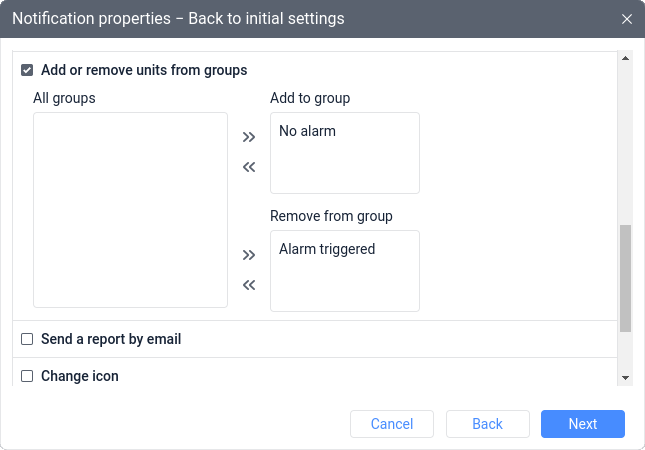Enable Send a report by email
Image resolution: width=645 pixels, height=450 pixels.
coord(27,340)
